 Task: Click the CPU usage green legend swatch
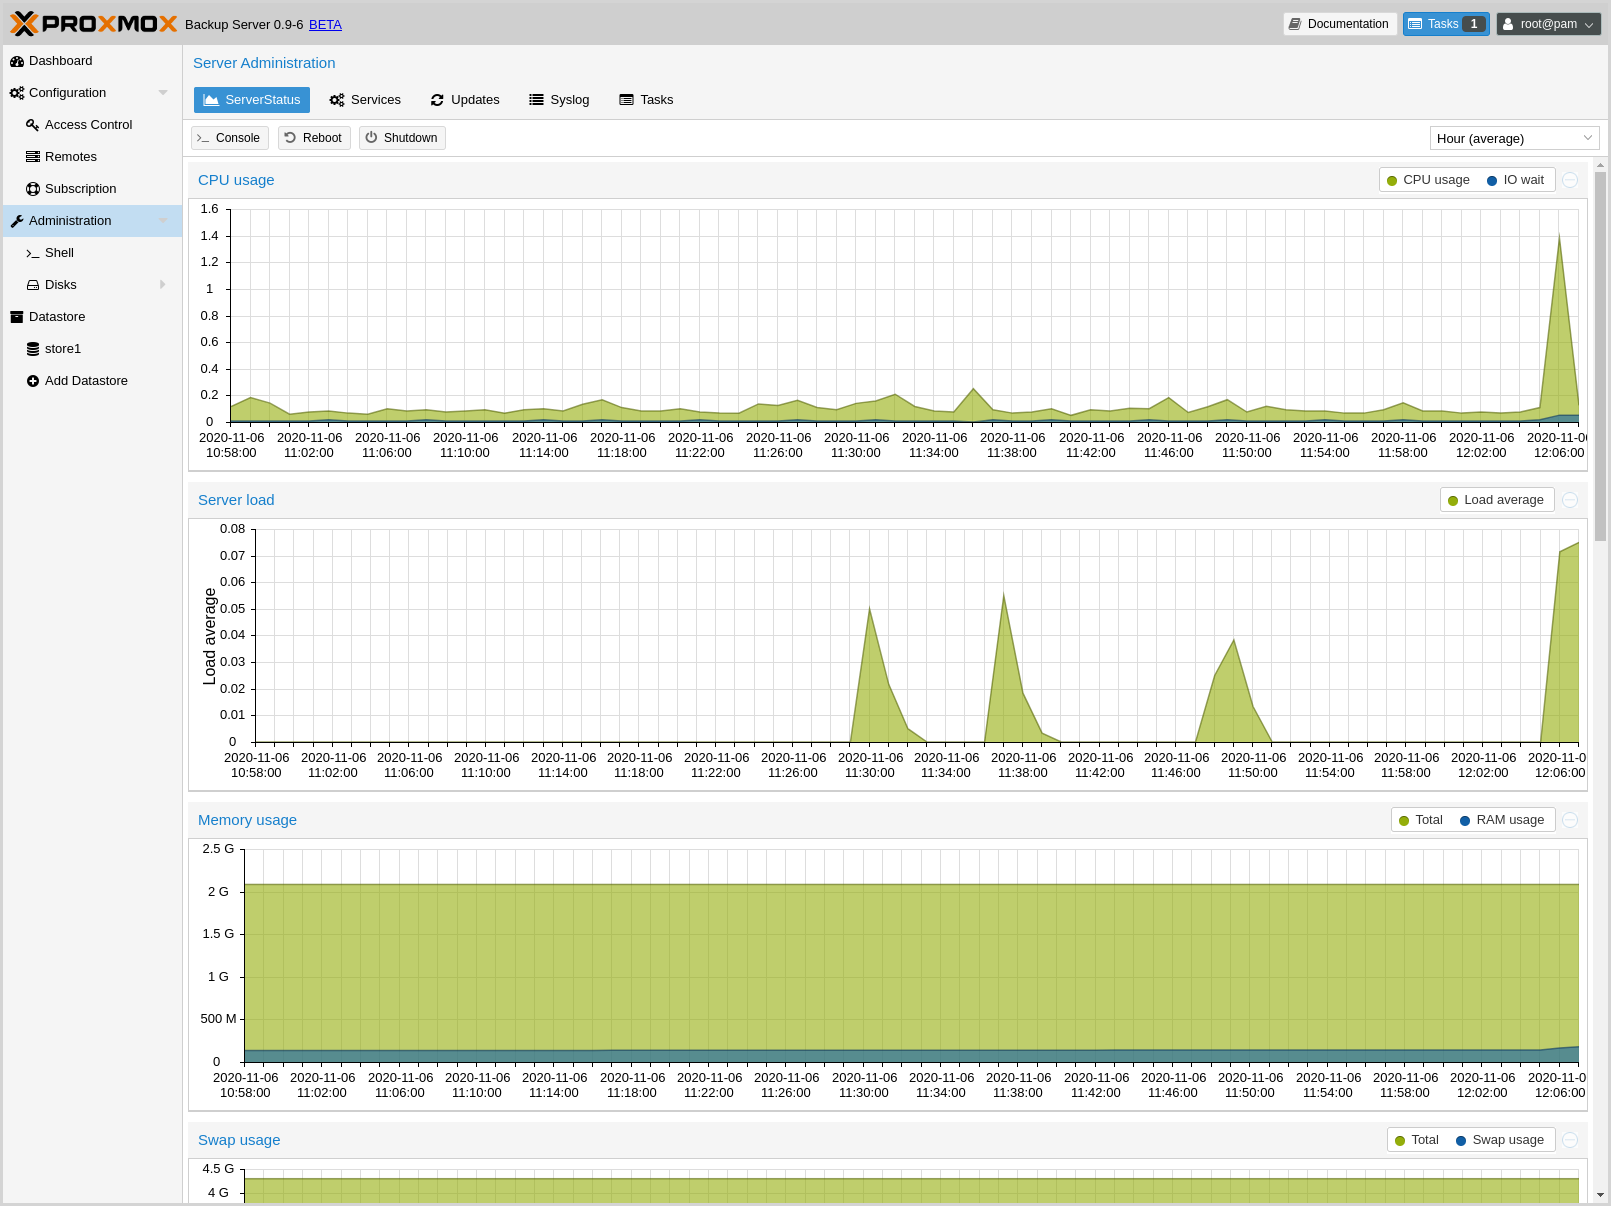tap(1392, 181)
